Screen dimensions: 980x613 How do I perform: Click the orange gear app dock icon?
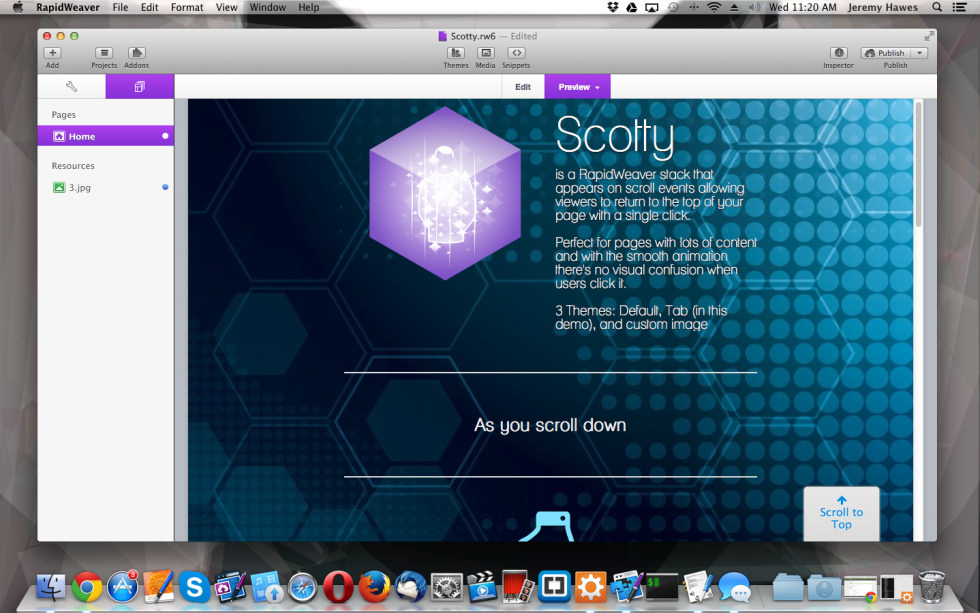[590, 587]
